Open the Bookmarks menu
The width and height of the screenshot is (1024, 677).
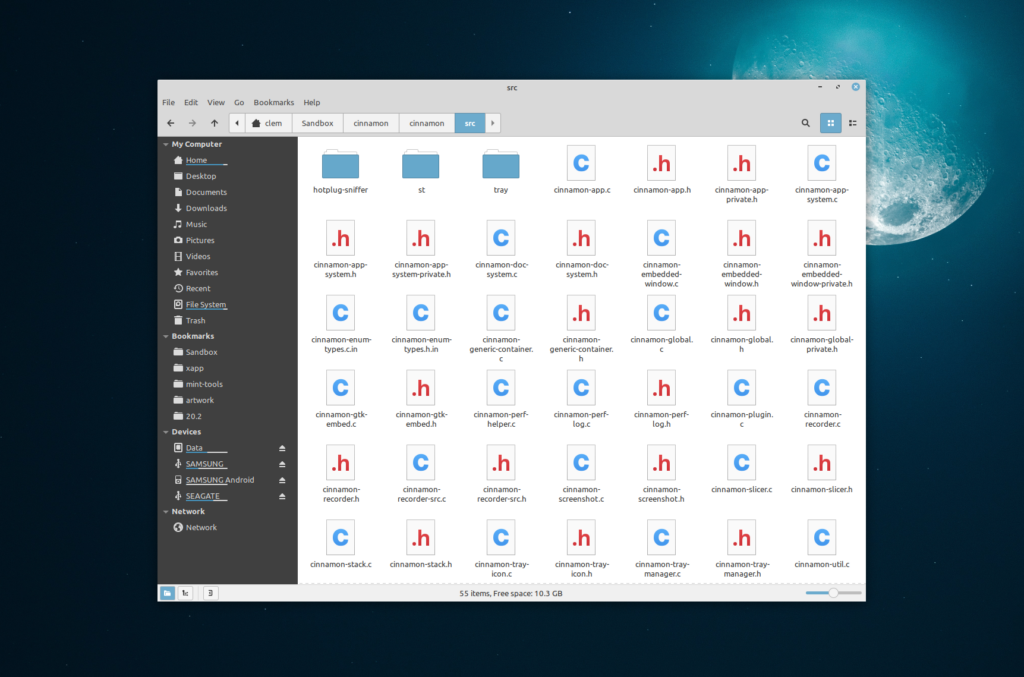(273, 102)
